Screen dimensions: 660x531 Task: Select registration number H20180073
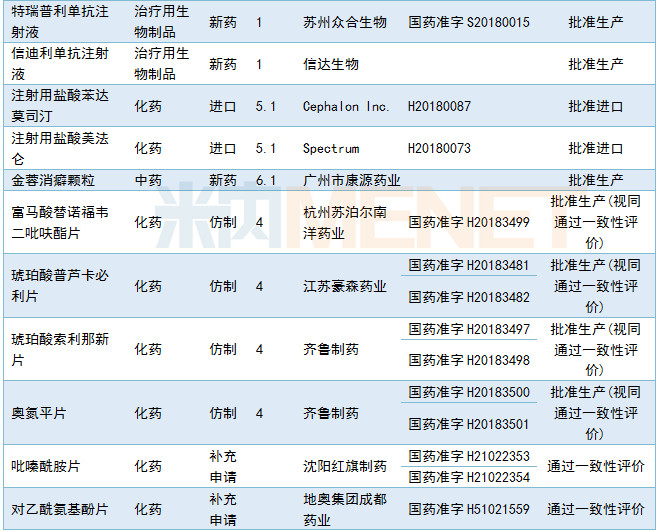439,149
